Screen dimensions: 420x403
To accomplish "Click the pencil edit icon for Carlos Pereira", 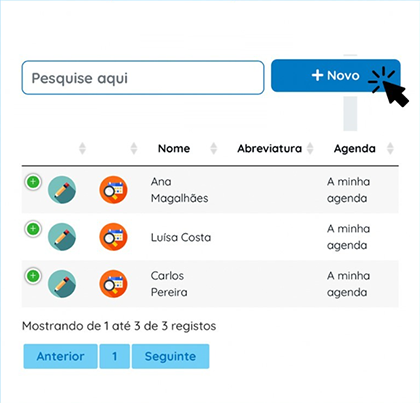I will 62,284.
